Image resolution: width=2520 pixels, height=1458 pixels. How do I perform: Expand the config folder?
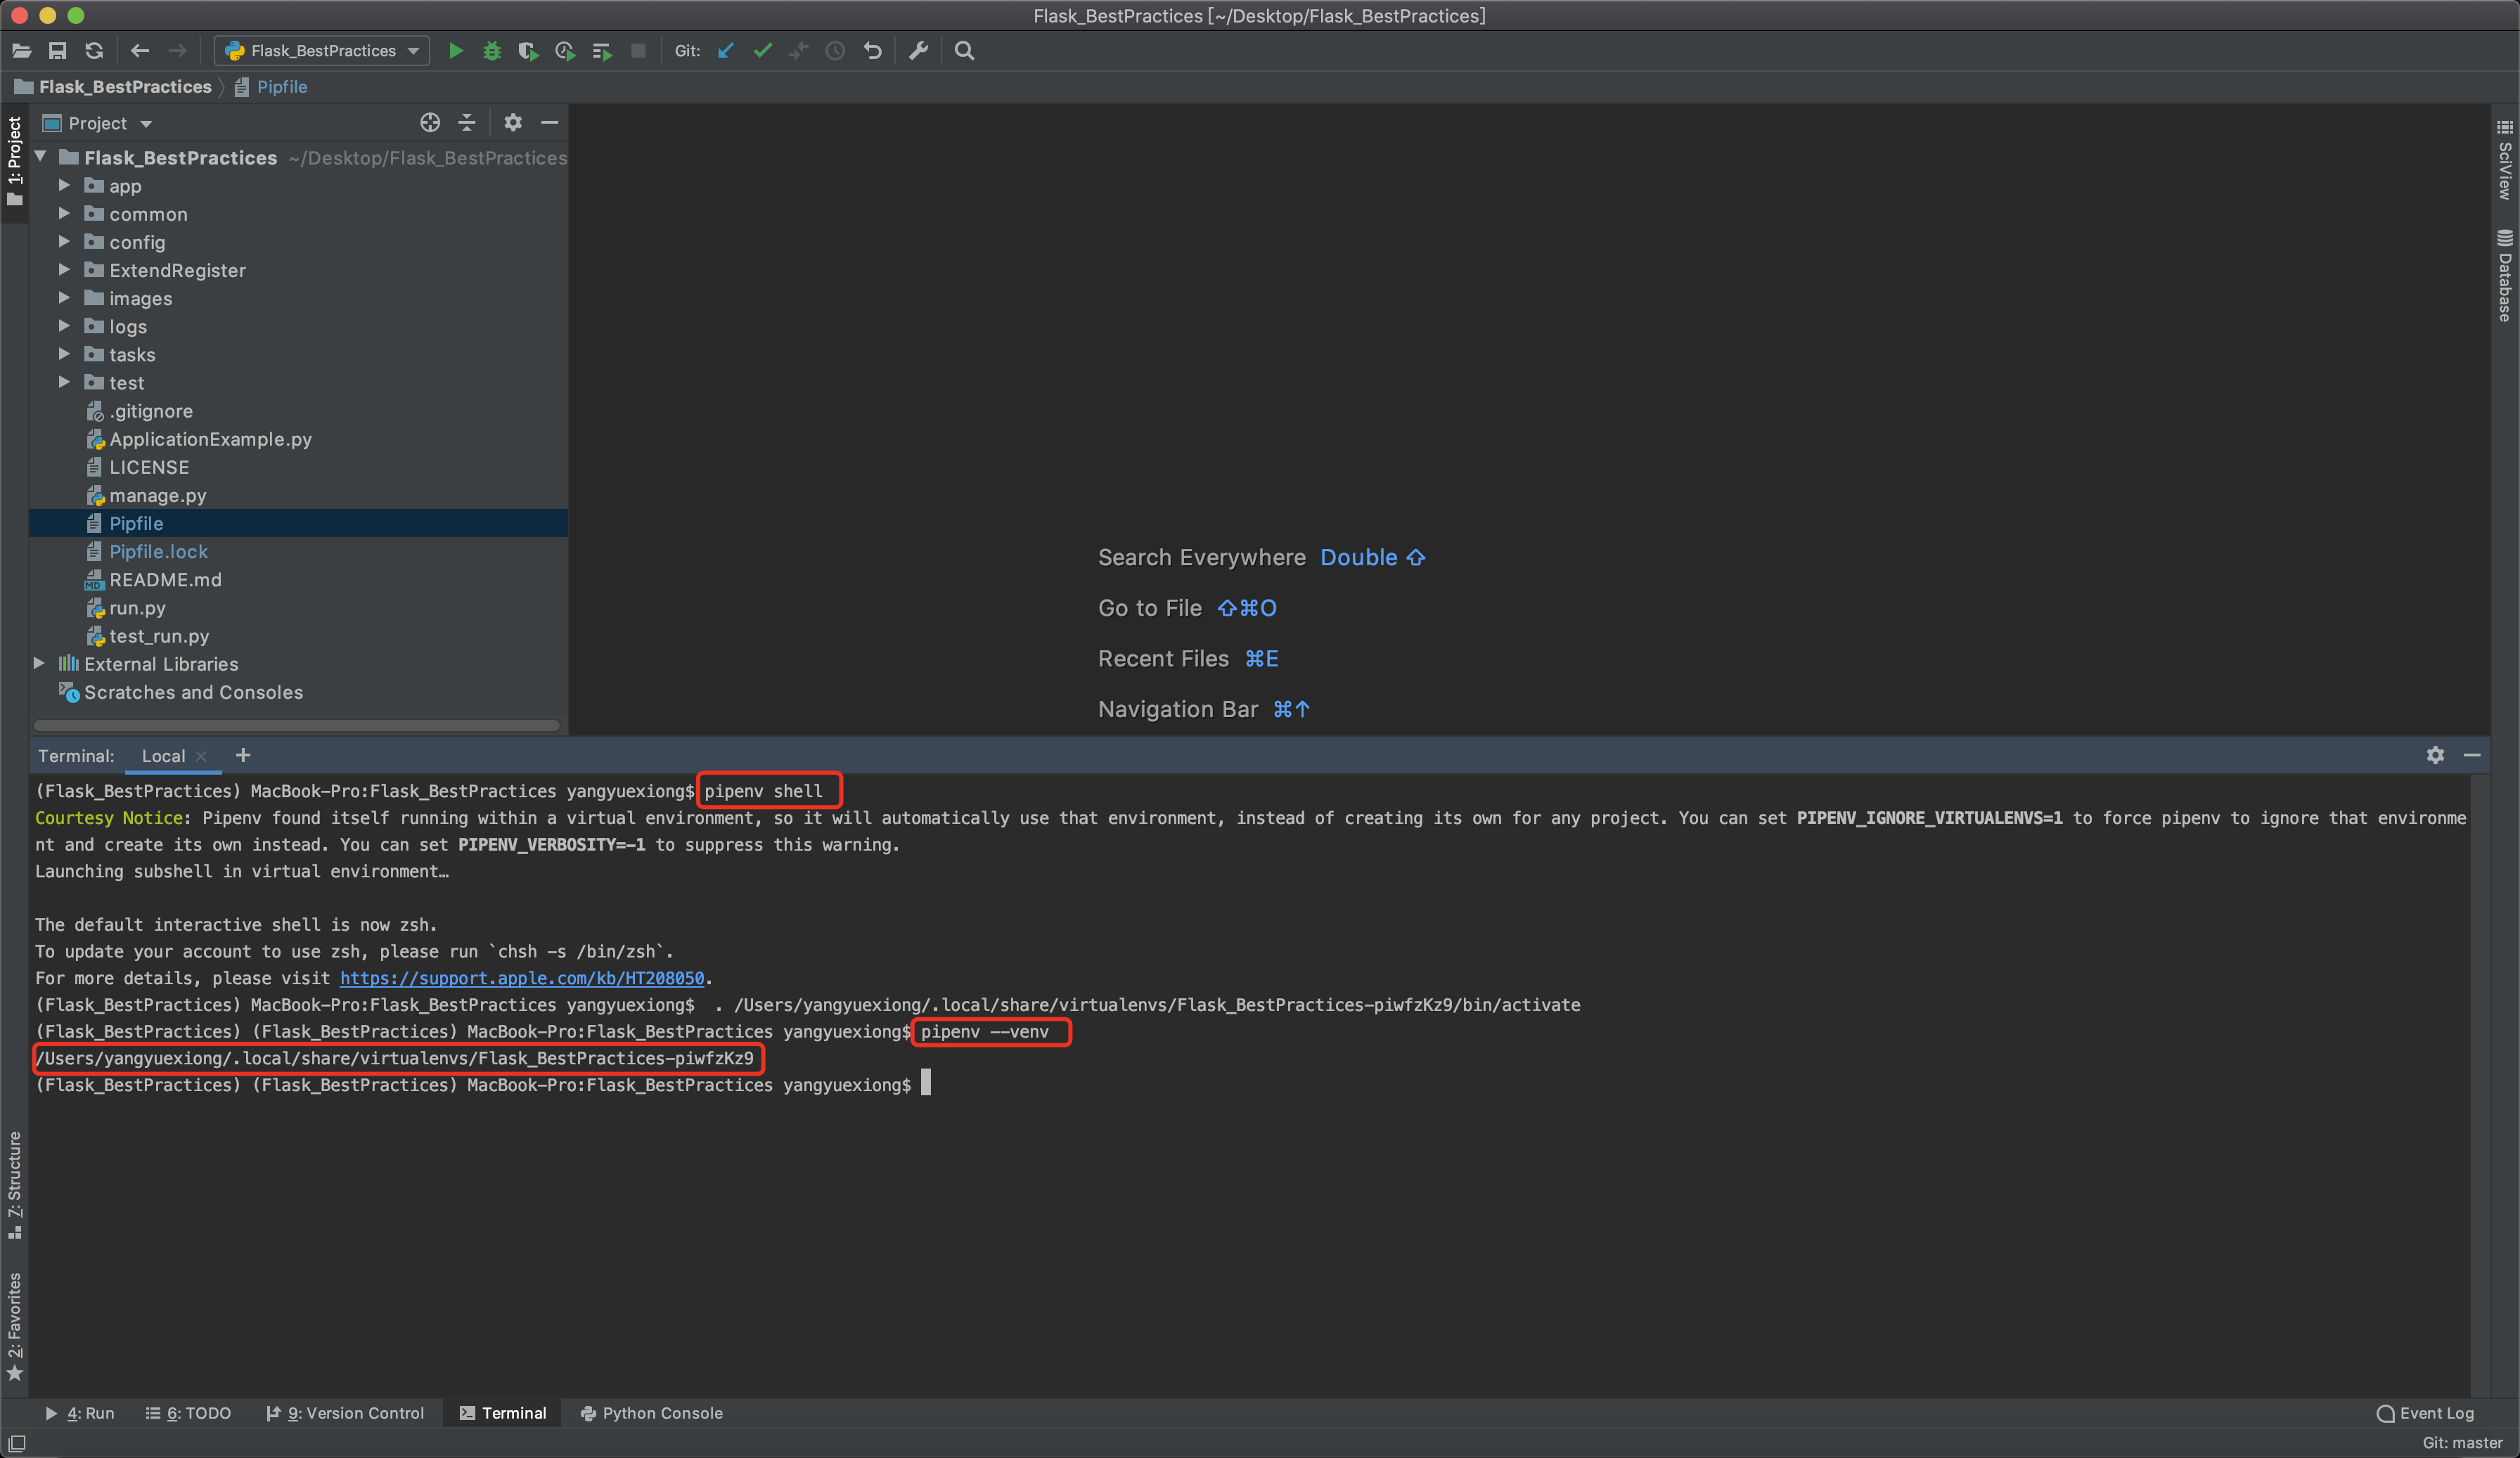click(64, 242)
